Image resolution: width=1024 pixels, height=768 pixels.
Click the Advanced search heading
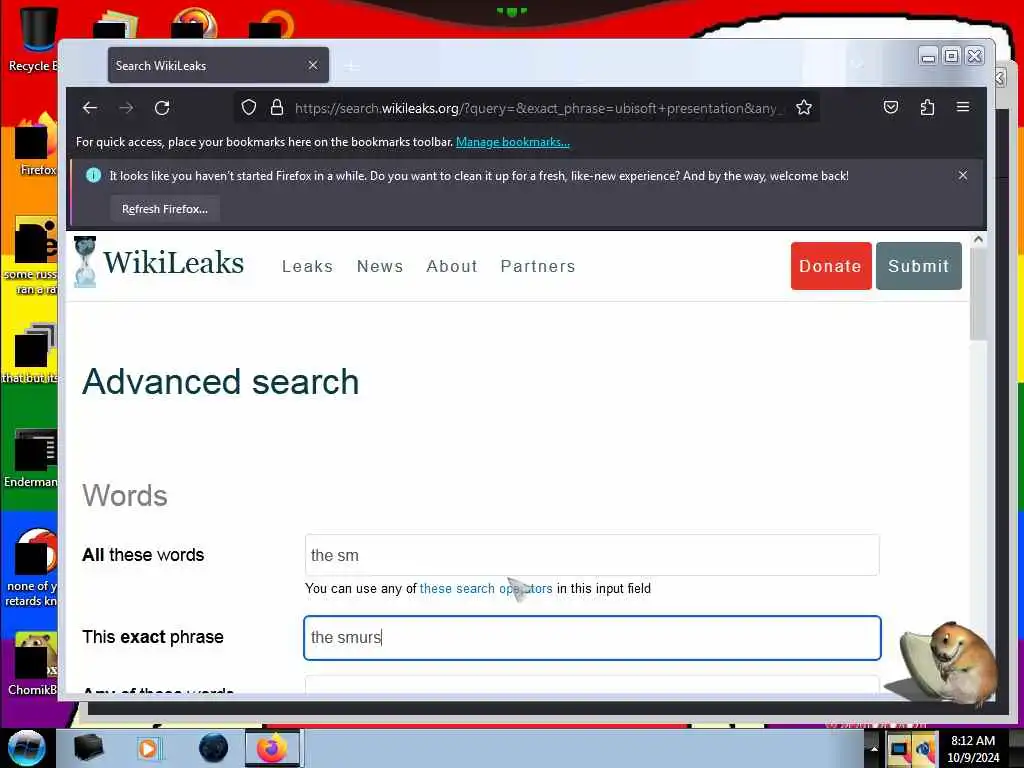(221, 381)
